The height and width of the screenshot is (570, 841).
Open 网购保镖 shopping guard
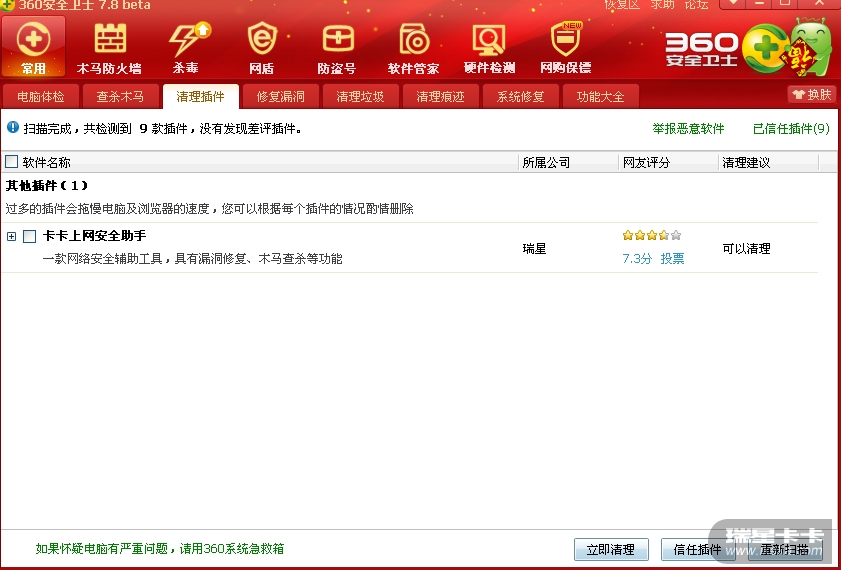[x=566, y=48]
